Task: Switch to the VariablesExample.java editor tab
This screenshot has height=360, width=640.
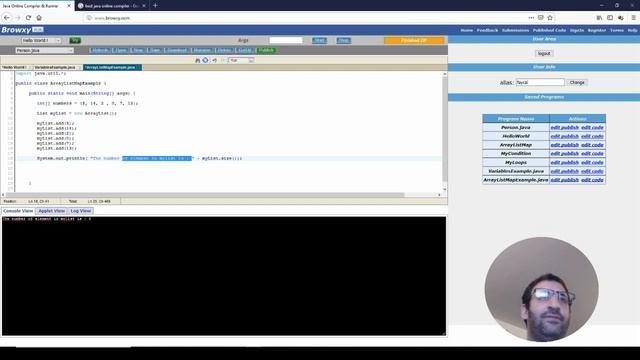Action: 57,67
